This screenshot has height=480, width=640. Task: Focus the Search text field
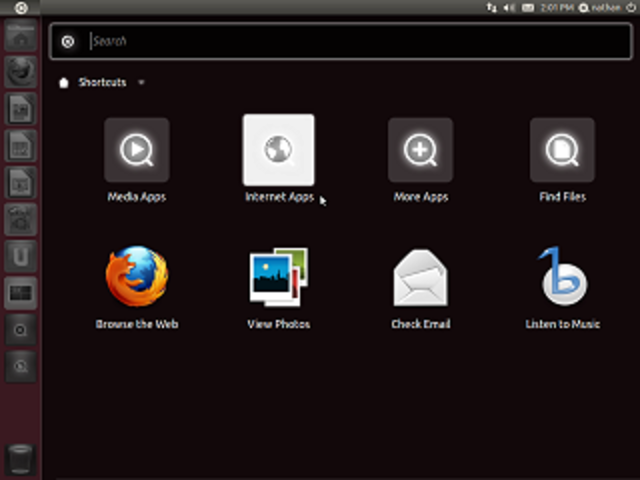click(341, 41)
